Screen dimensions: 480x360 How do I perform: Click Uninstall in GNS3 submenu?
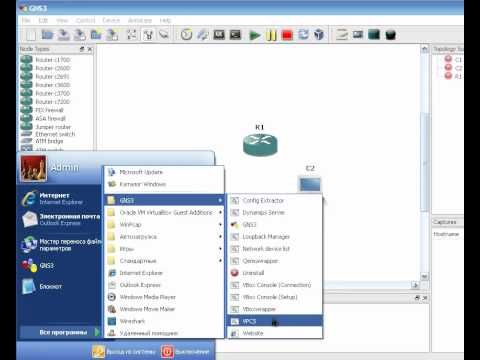click(x=275, y=273)
